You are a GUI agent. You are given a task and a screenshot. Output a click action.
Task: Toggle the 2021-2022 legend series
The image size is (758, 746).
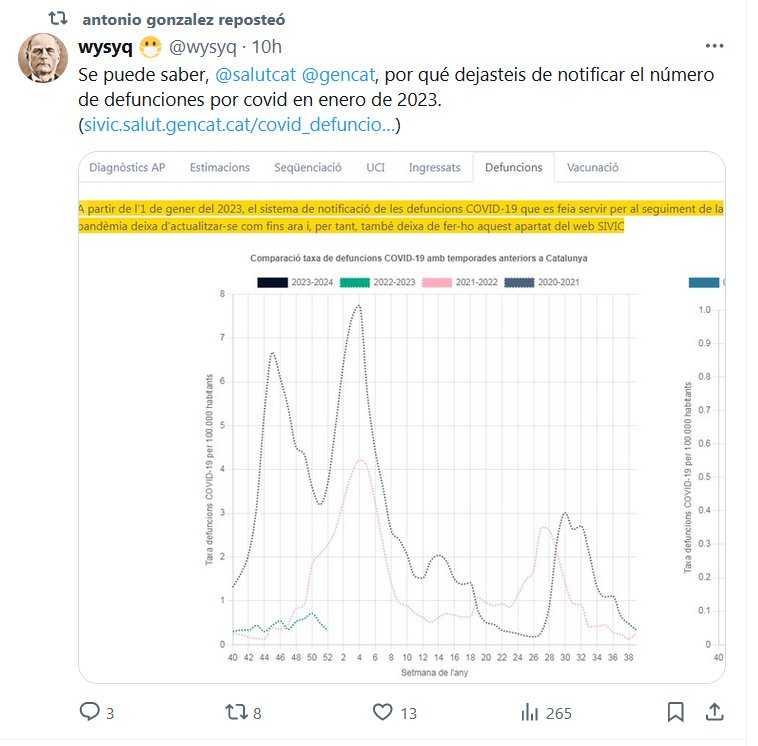(x=434, y=283)
